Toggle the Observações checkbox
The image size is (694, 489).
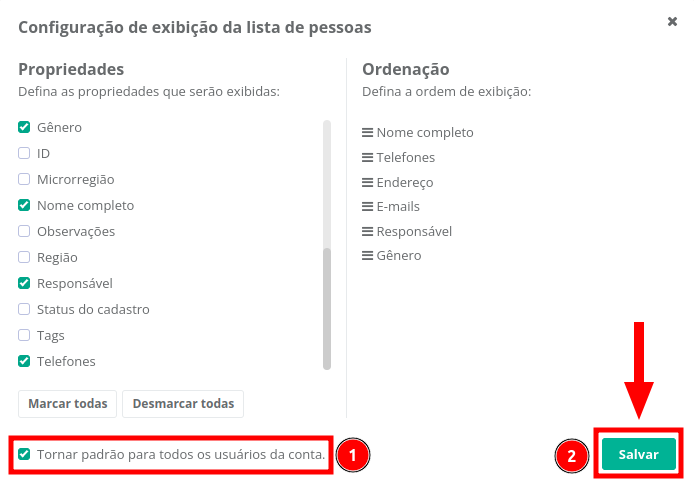click(x=25, y=231)
